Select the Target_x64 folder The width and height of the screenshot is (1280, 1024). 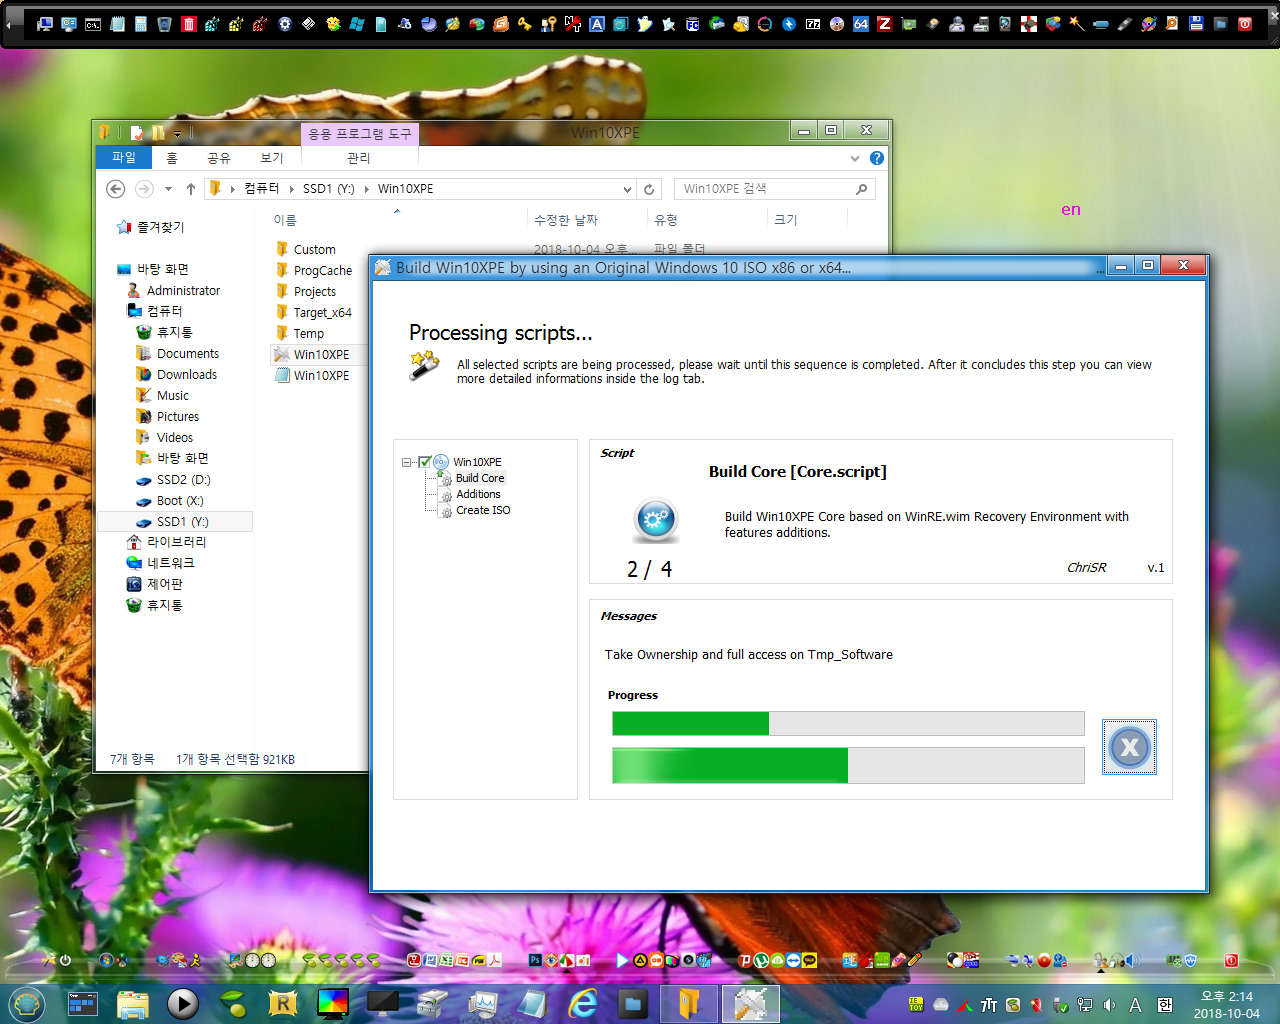[322, 313]
